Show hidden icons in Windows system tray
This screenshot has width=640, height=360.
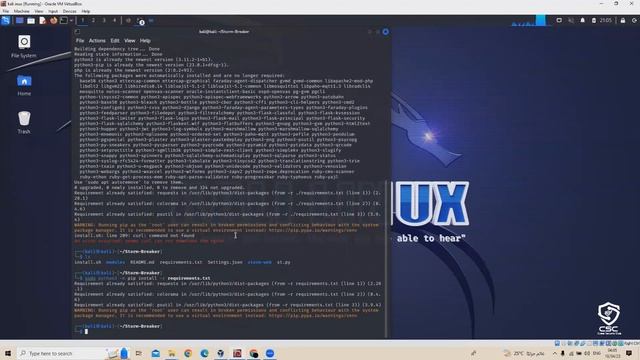(554, 353)
